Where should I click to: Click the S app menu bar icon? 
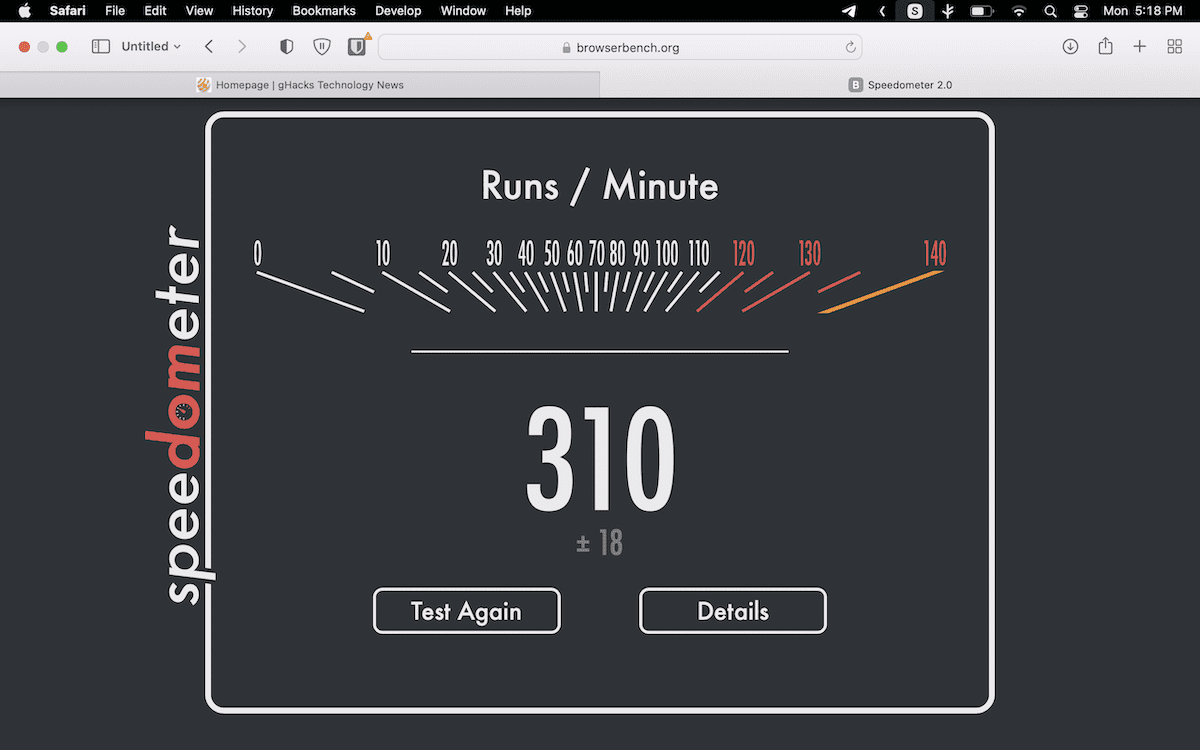915,11
